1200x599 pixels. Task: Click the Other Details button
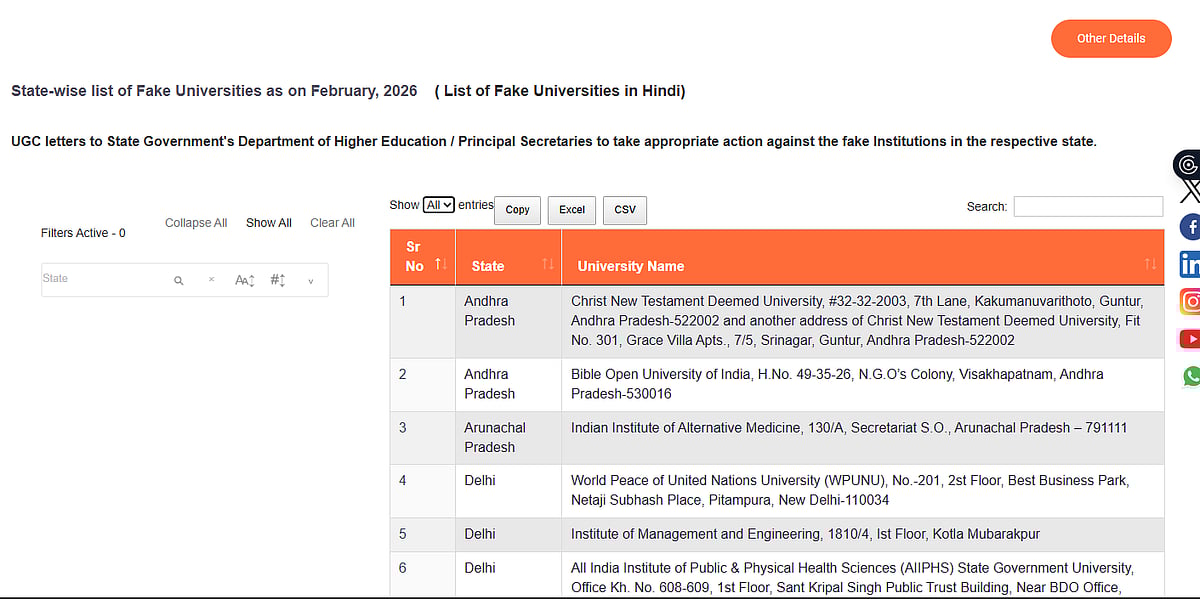click(1111, 38)
